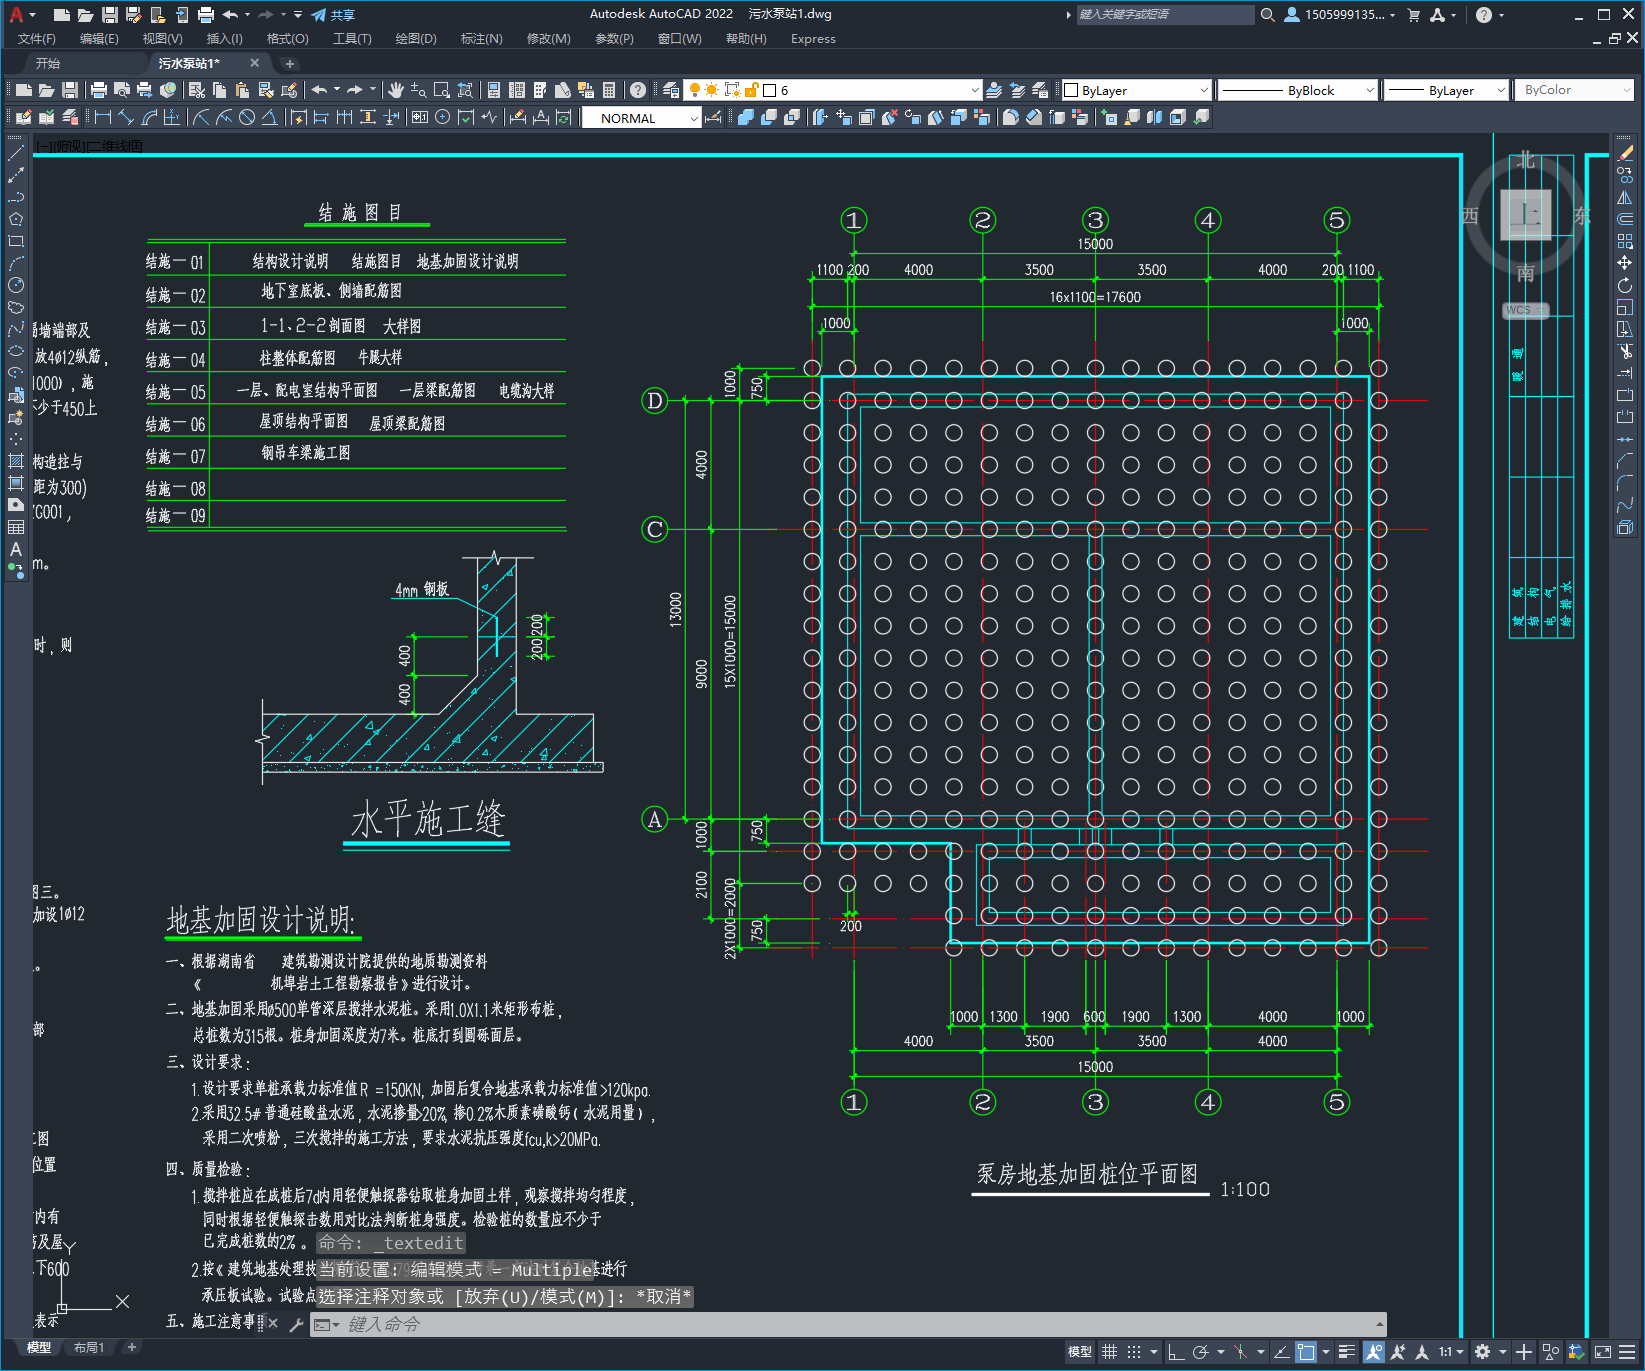Screen dimensions: 1645x1371
Task: Open the Express menu
Action: (x=813, y=39)
